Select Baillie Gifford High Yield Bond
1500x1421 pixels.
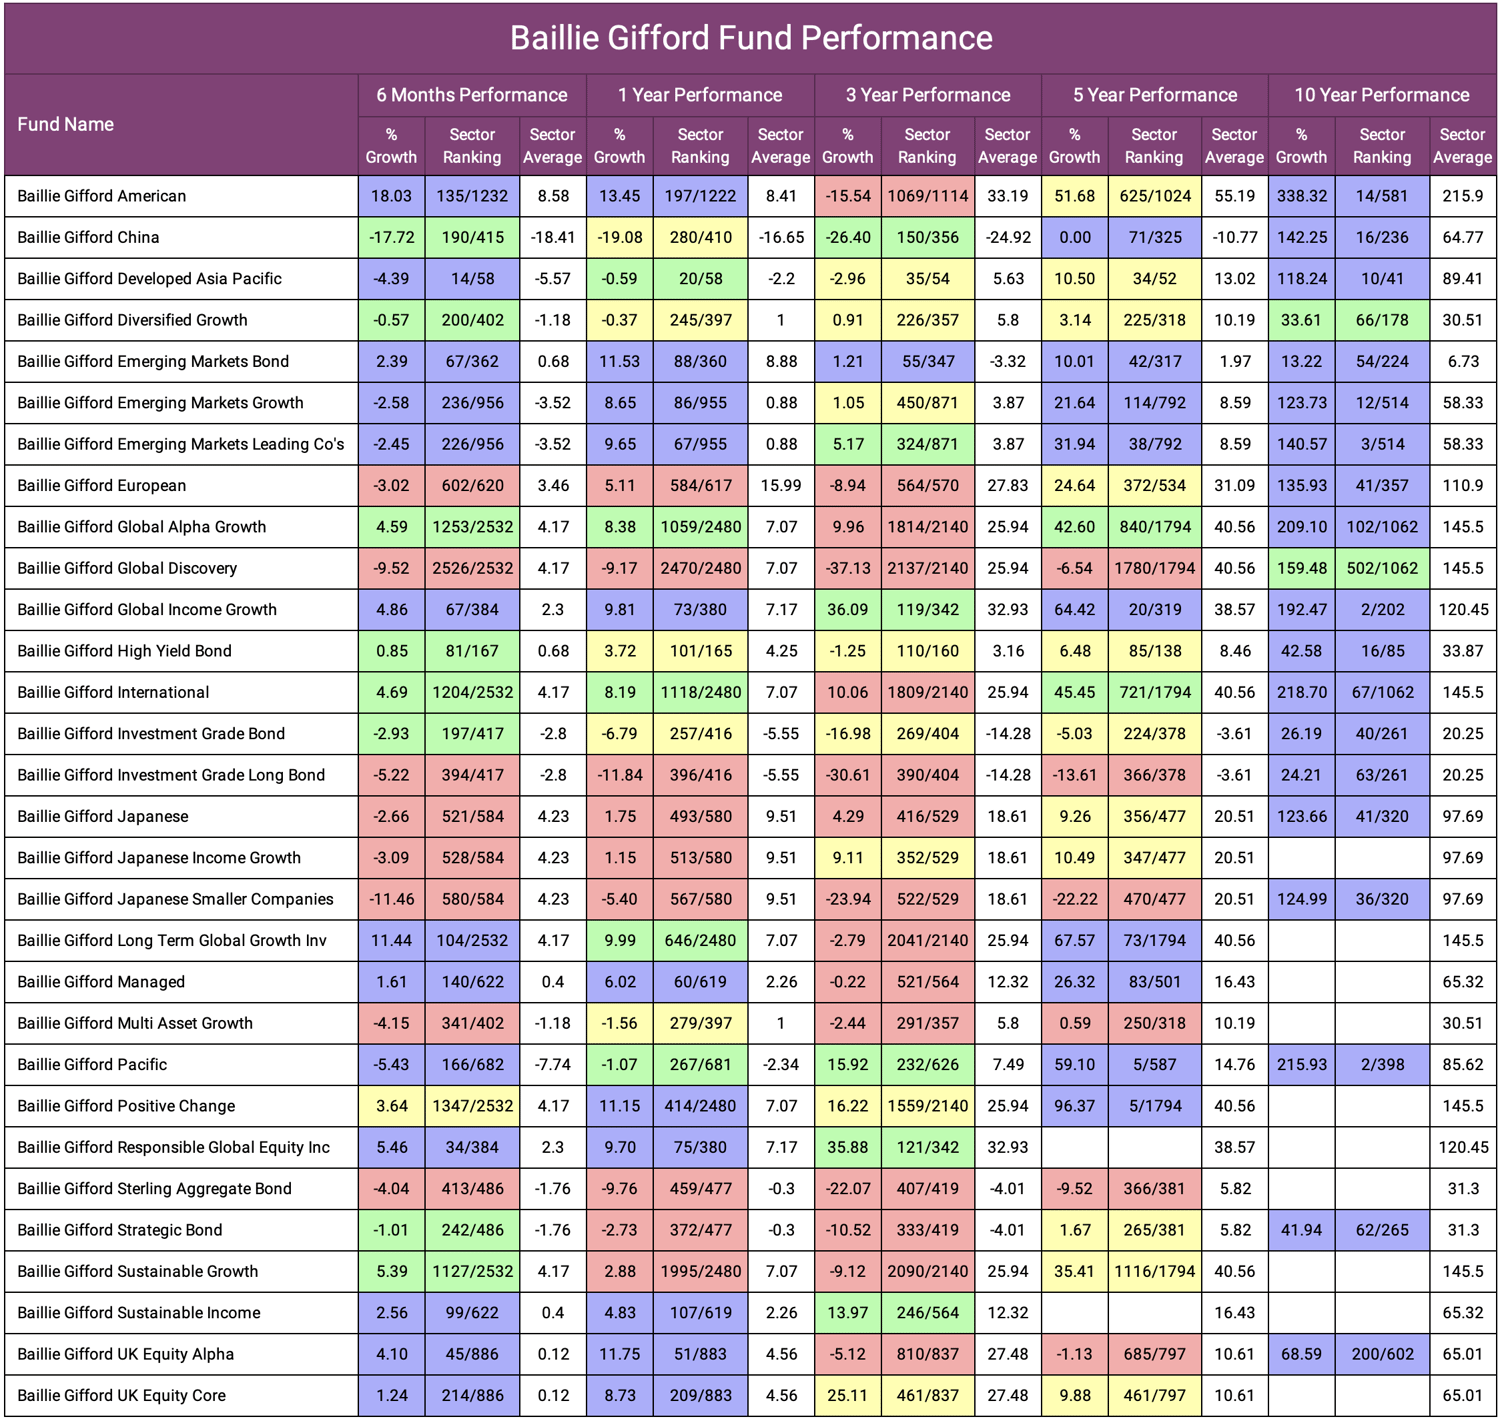tap(125, 651)
